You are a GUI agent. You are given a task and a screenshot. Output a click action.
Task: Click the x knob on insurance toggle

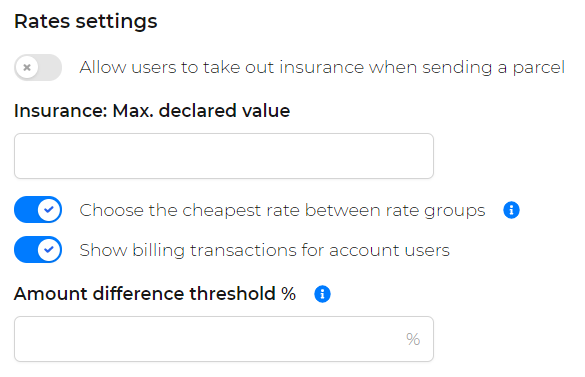(x=27, y=68)
